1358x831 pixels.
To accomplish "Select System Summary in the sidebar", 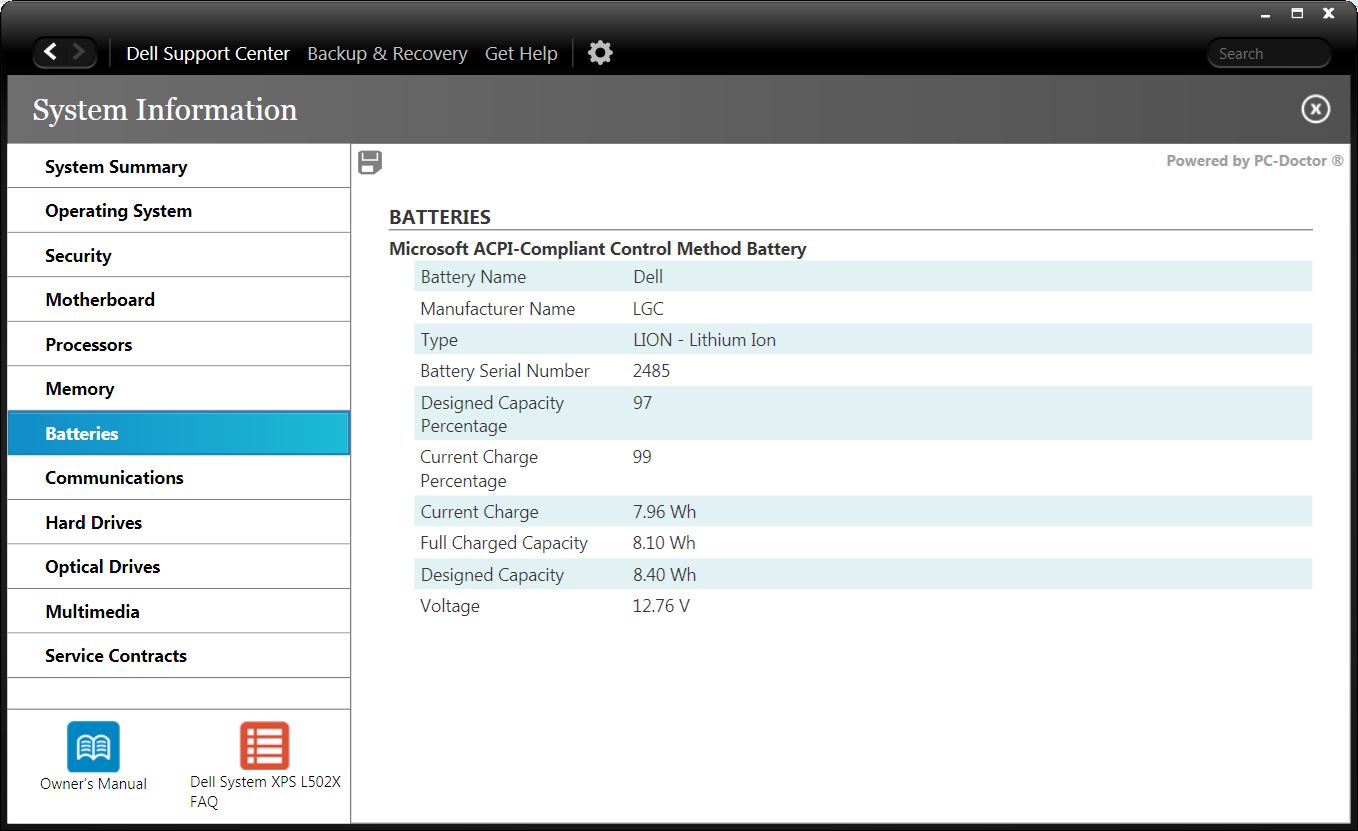I will [x=179, y=167].
